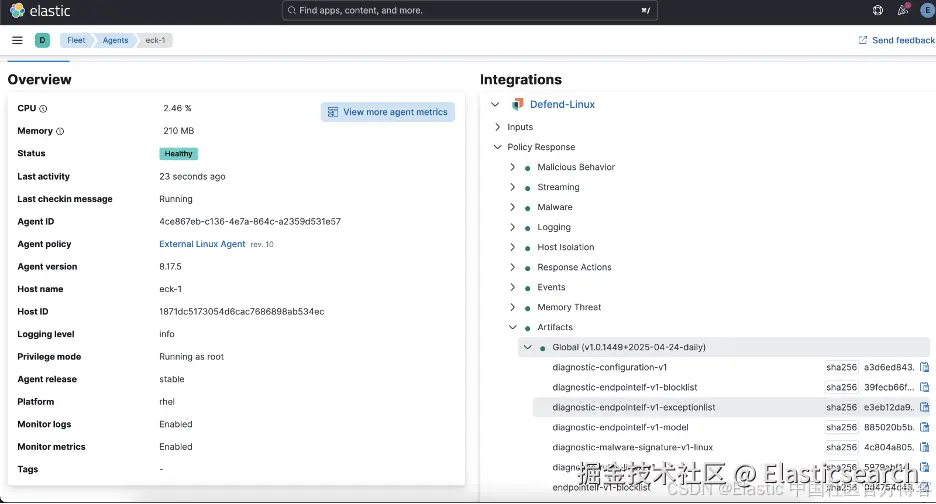The height and width of the screenshot is (504, 936).
Task: Select the Host ID value
Action: pyautogui.click(x=242, y=312)
